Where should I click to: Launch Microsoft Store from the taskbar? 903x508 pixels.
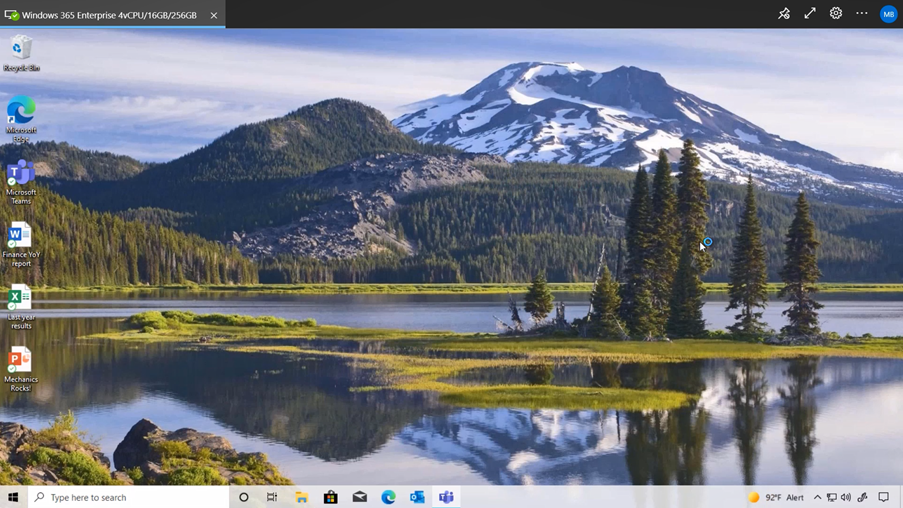(330, 497)
